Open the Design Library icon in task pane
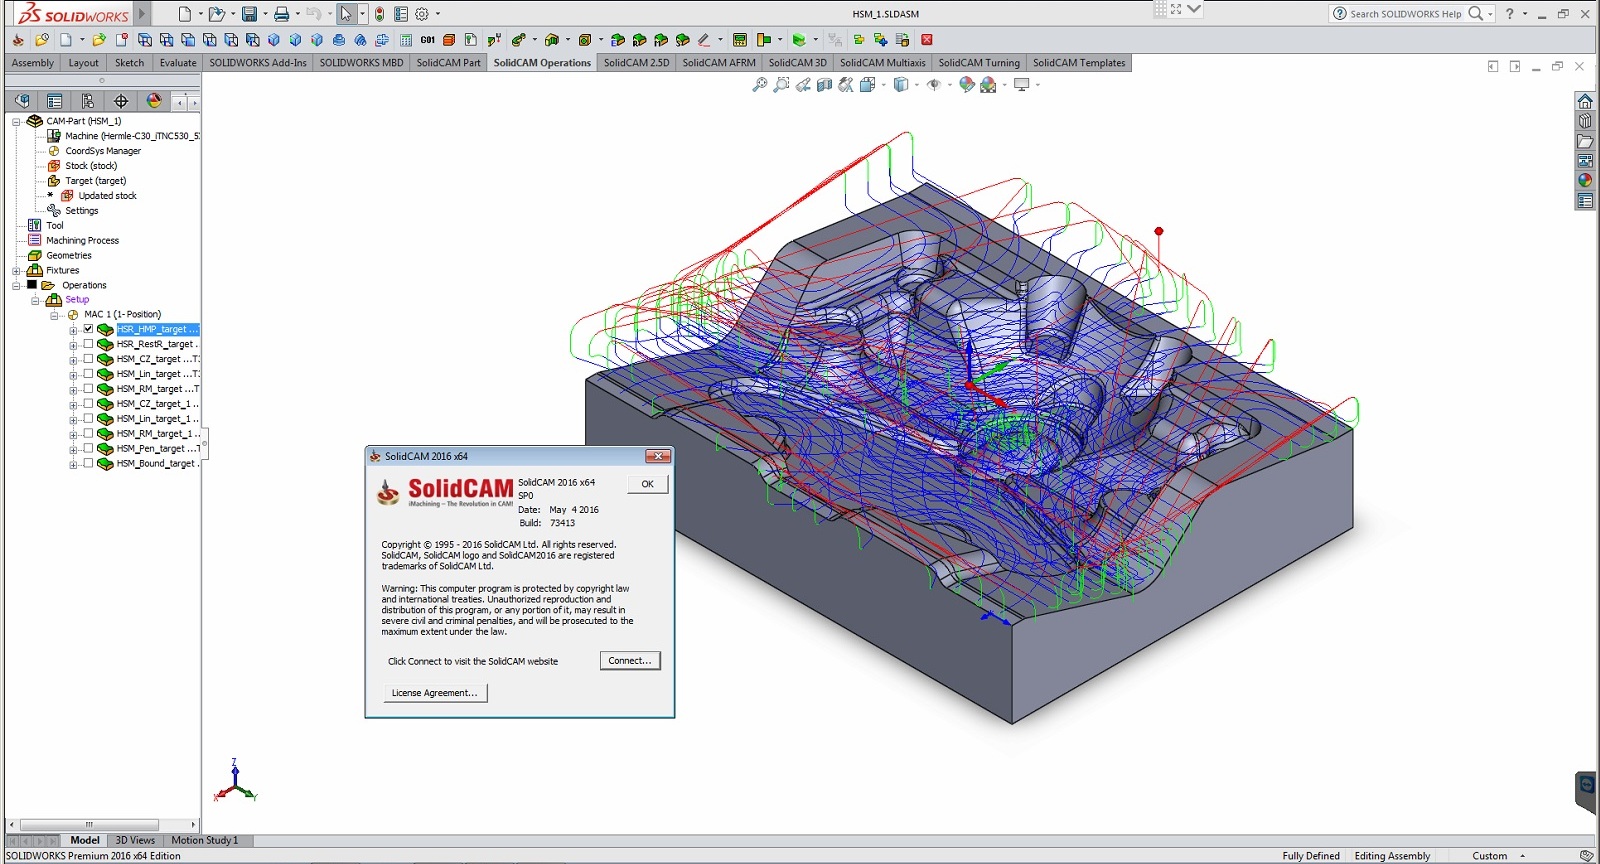The width and height of the screenshot is (1600, 864). click(1585, 121)
